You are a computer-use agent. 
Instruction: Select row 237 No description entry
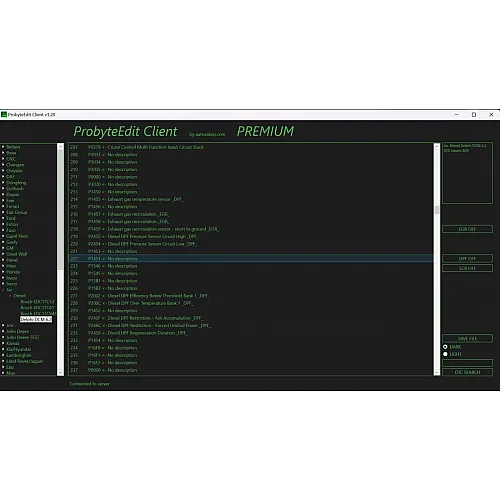pyautogui.click(x=251, y=370)
